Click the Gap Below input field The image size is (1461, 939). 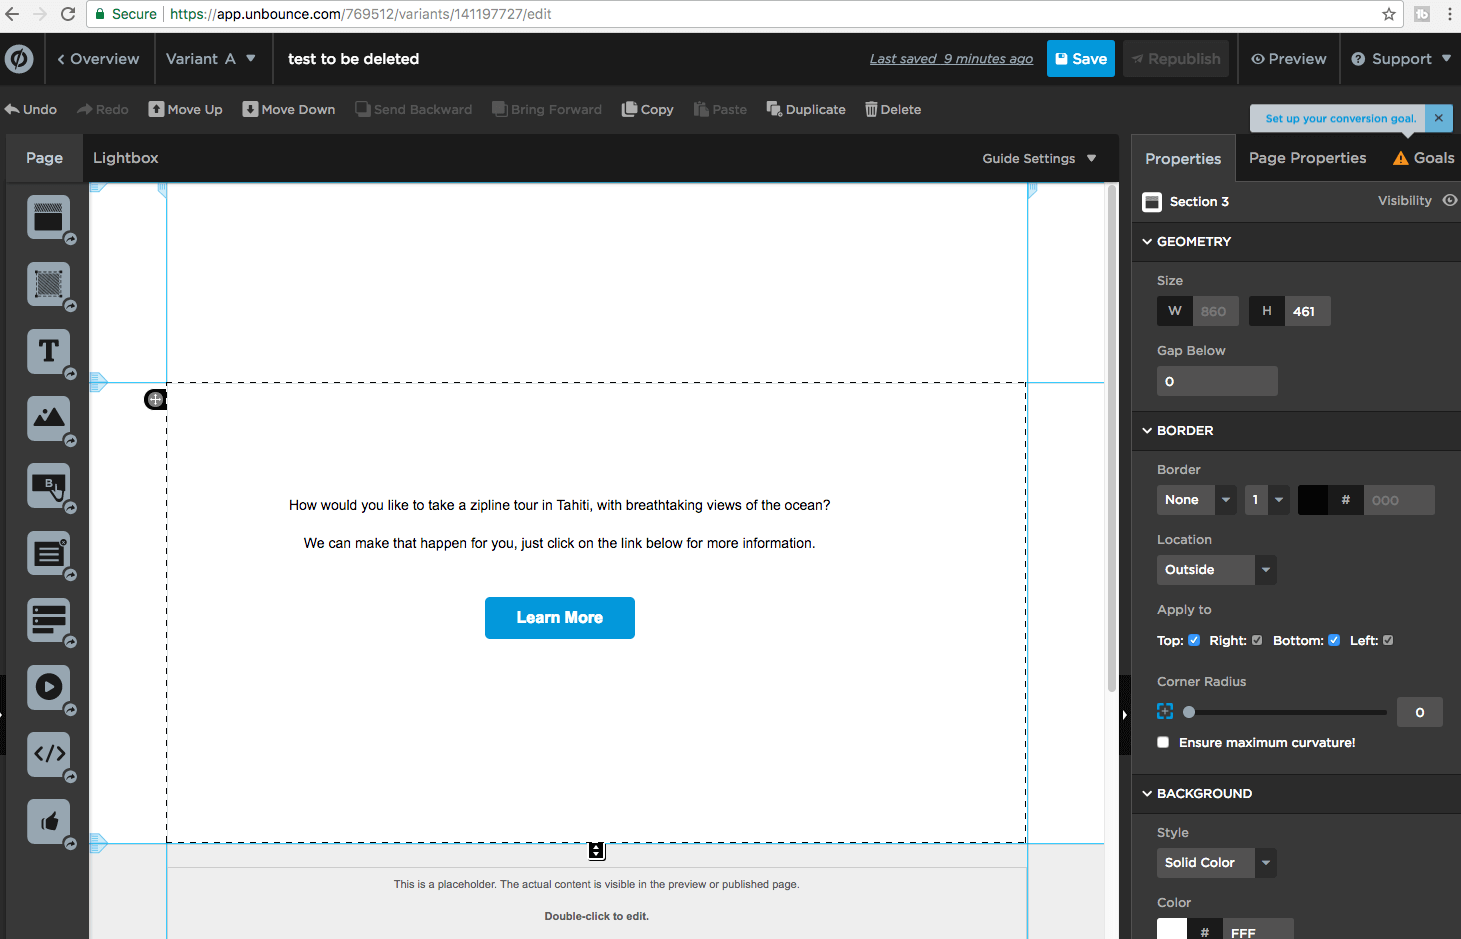pyautogui.click(x=1217, y=381)
